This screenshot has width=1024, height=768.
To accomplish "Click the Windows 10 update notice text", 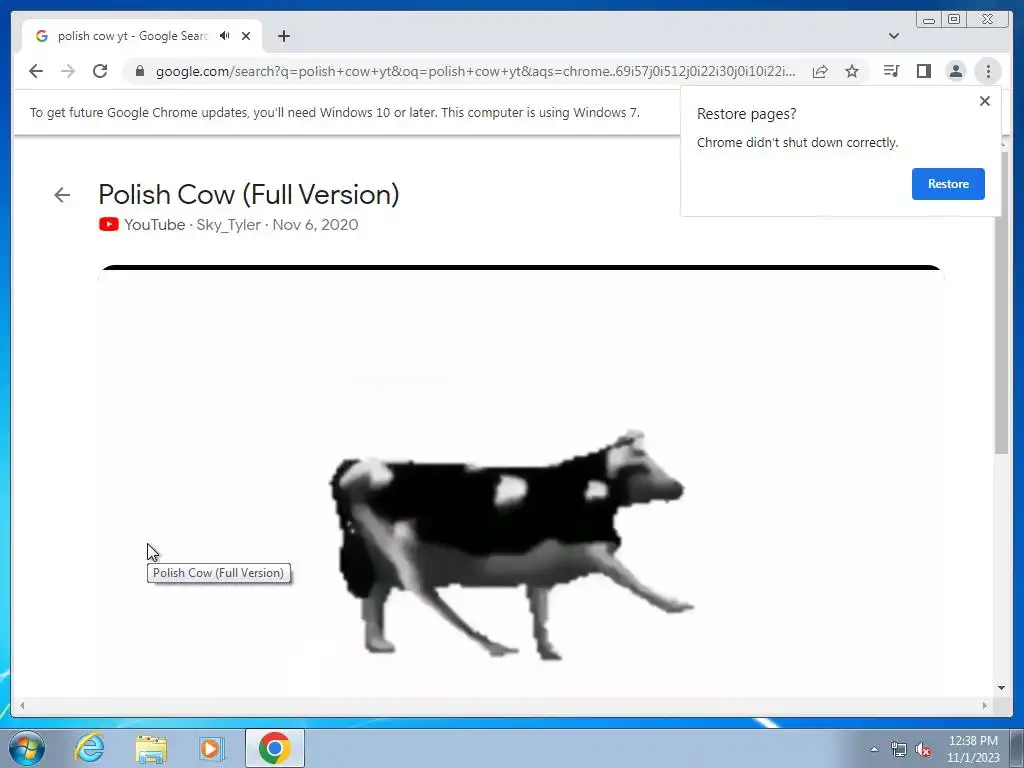I will coord(334,112).
